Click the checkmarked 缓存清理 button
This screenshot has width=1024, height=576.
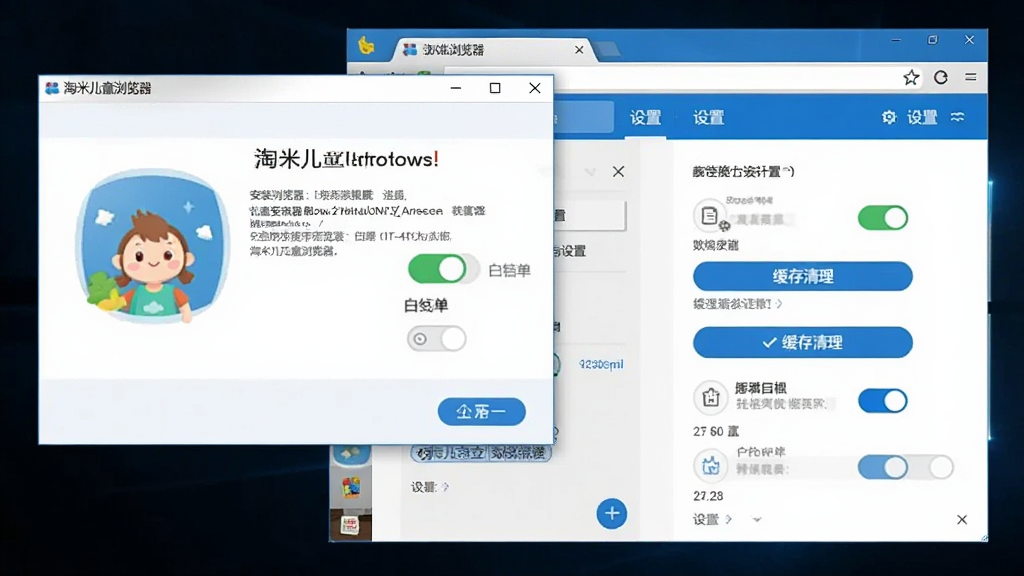803,342
